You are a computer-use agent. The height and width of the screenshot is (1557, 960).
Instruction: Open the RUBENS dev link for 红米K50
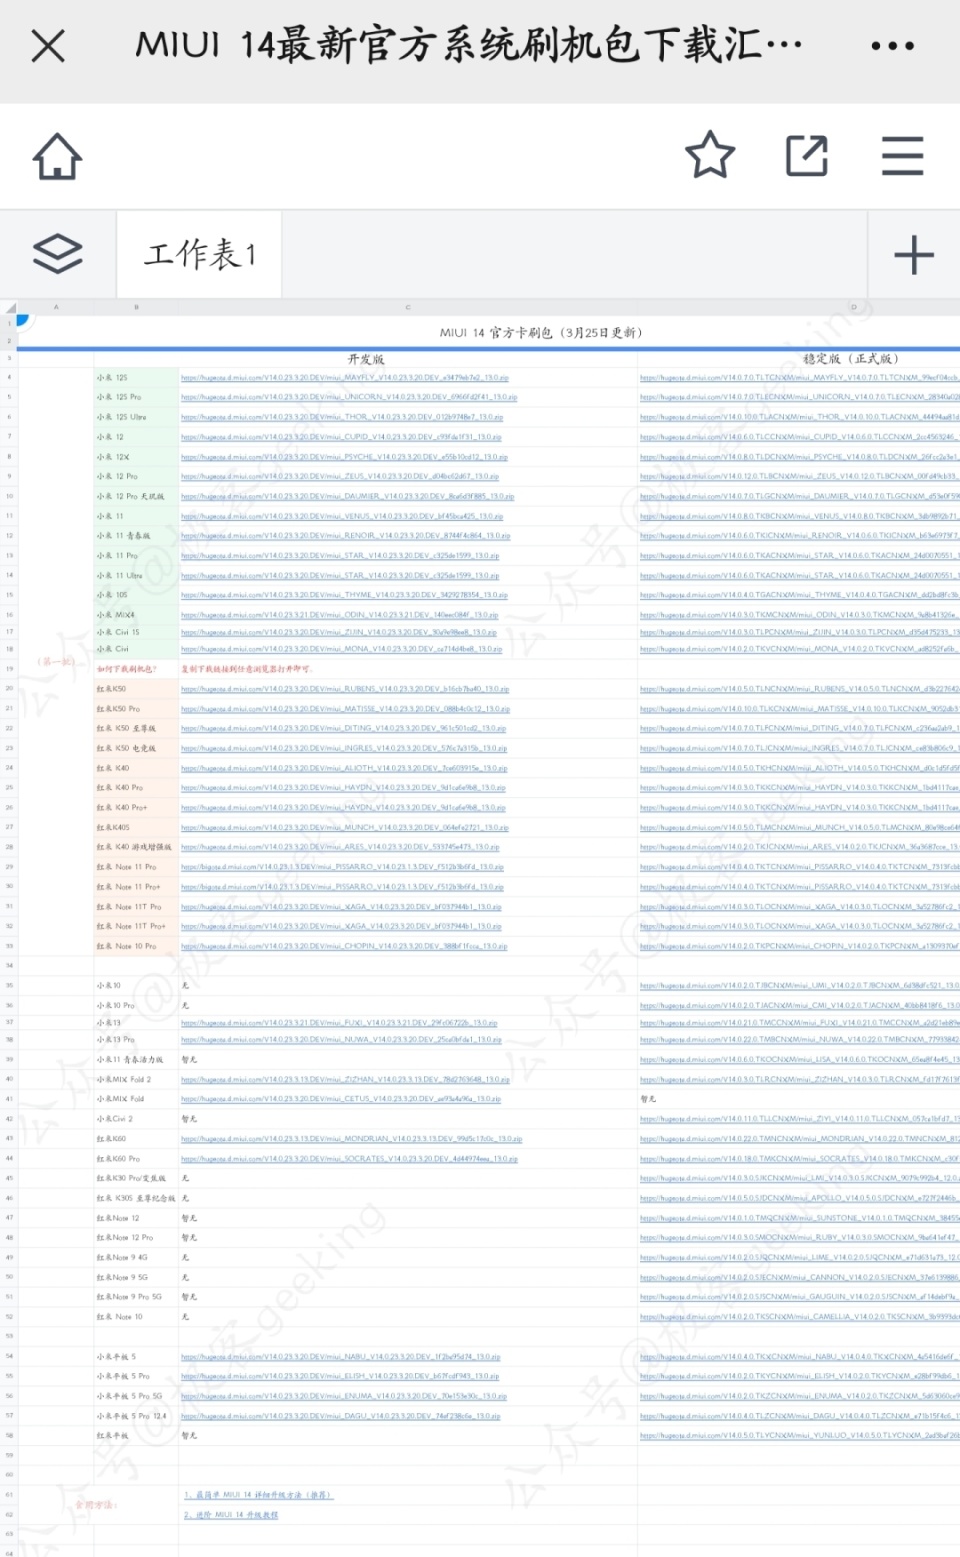pyautogui.click(x=345, y=689)
